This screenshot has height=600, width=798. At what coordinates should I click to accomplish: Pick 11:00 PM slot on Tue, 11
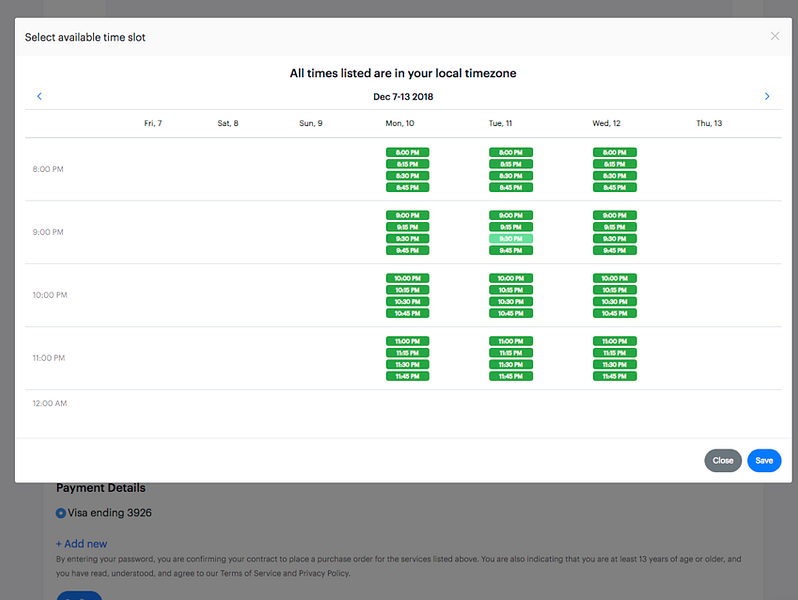point(511,341)
